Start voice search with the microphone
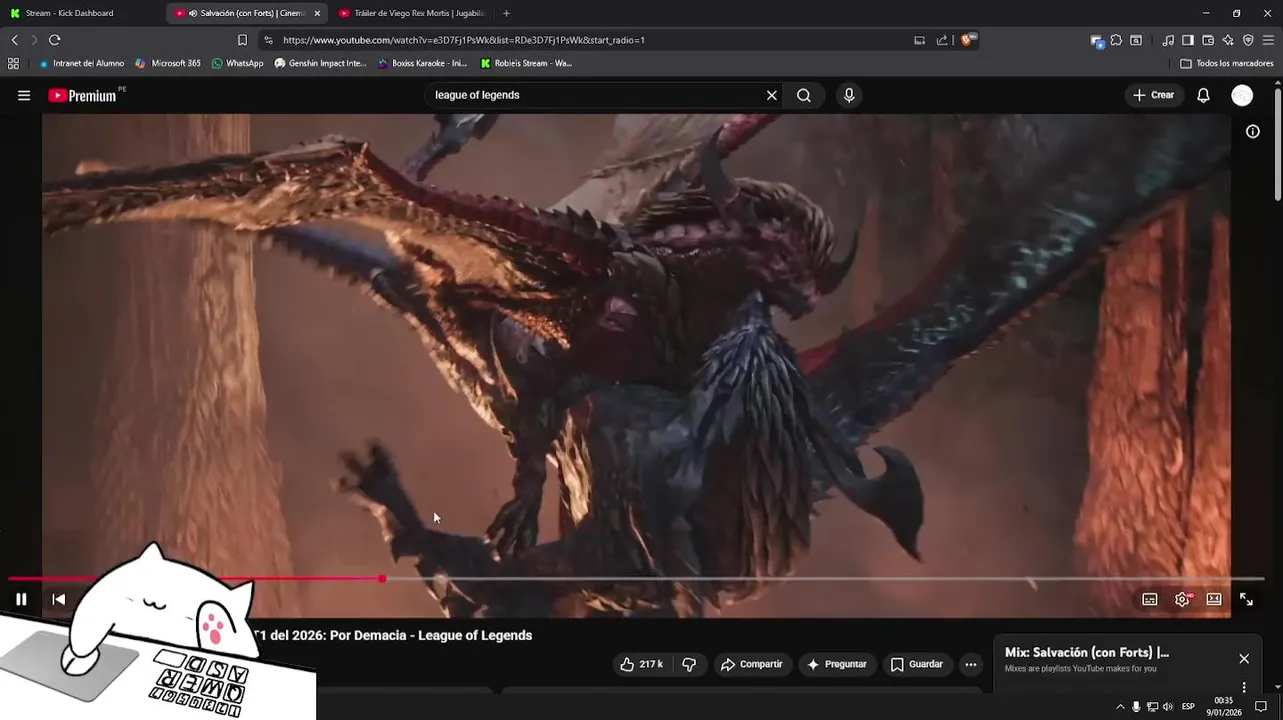 pyautogui.click(x=849, y=95)
